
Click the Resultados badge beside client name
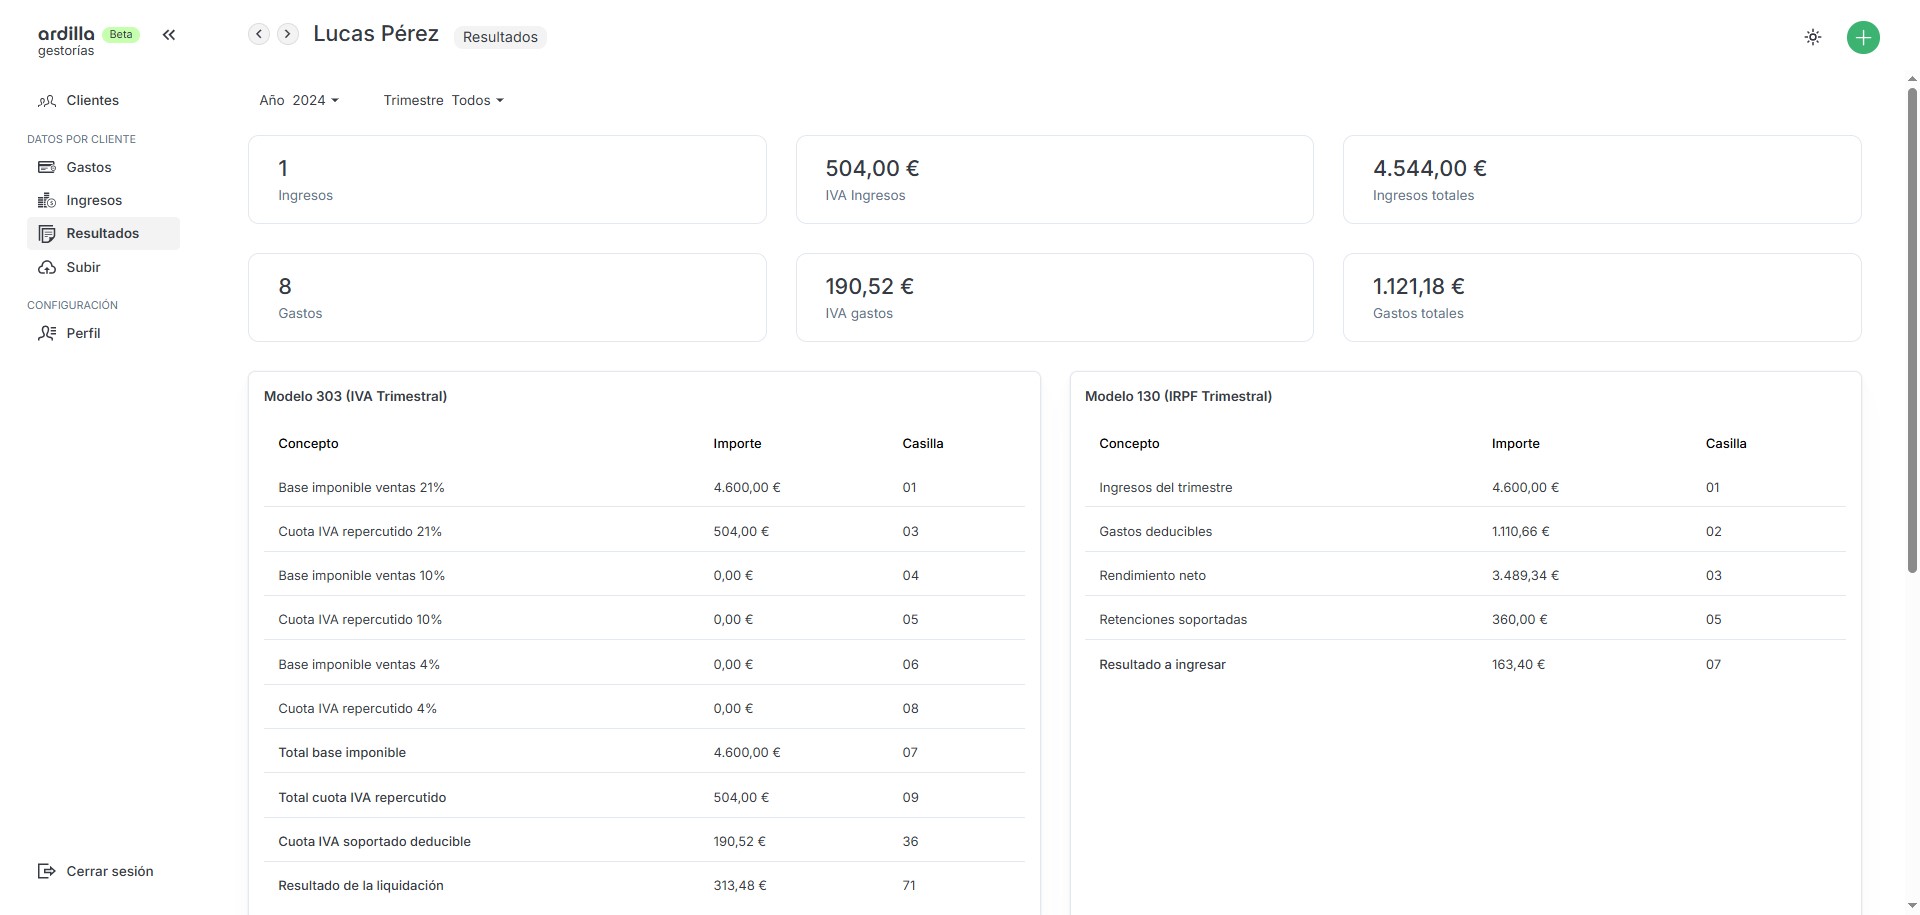click(500, 37)
